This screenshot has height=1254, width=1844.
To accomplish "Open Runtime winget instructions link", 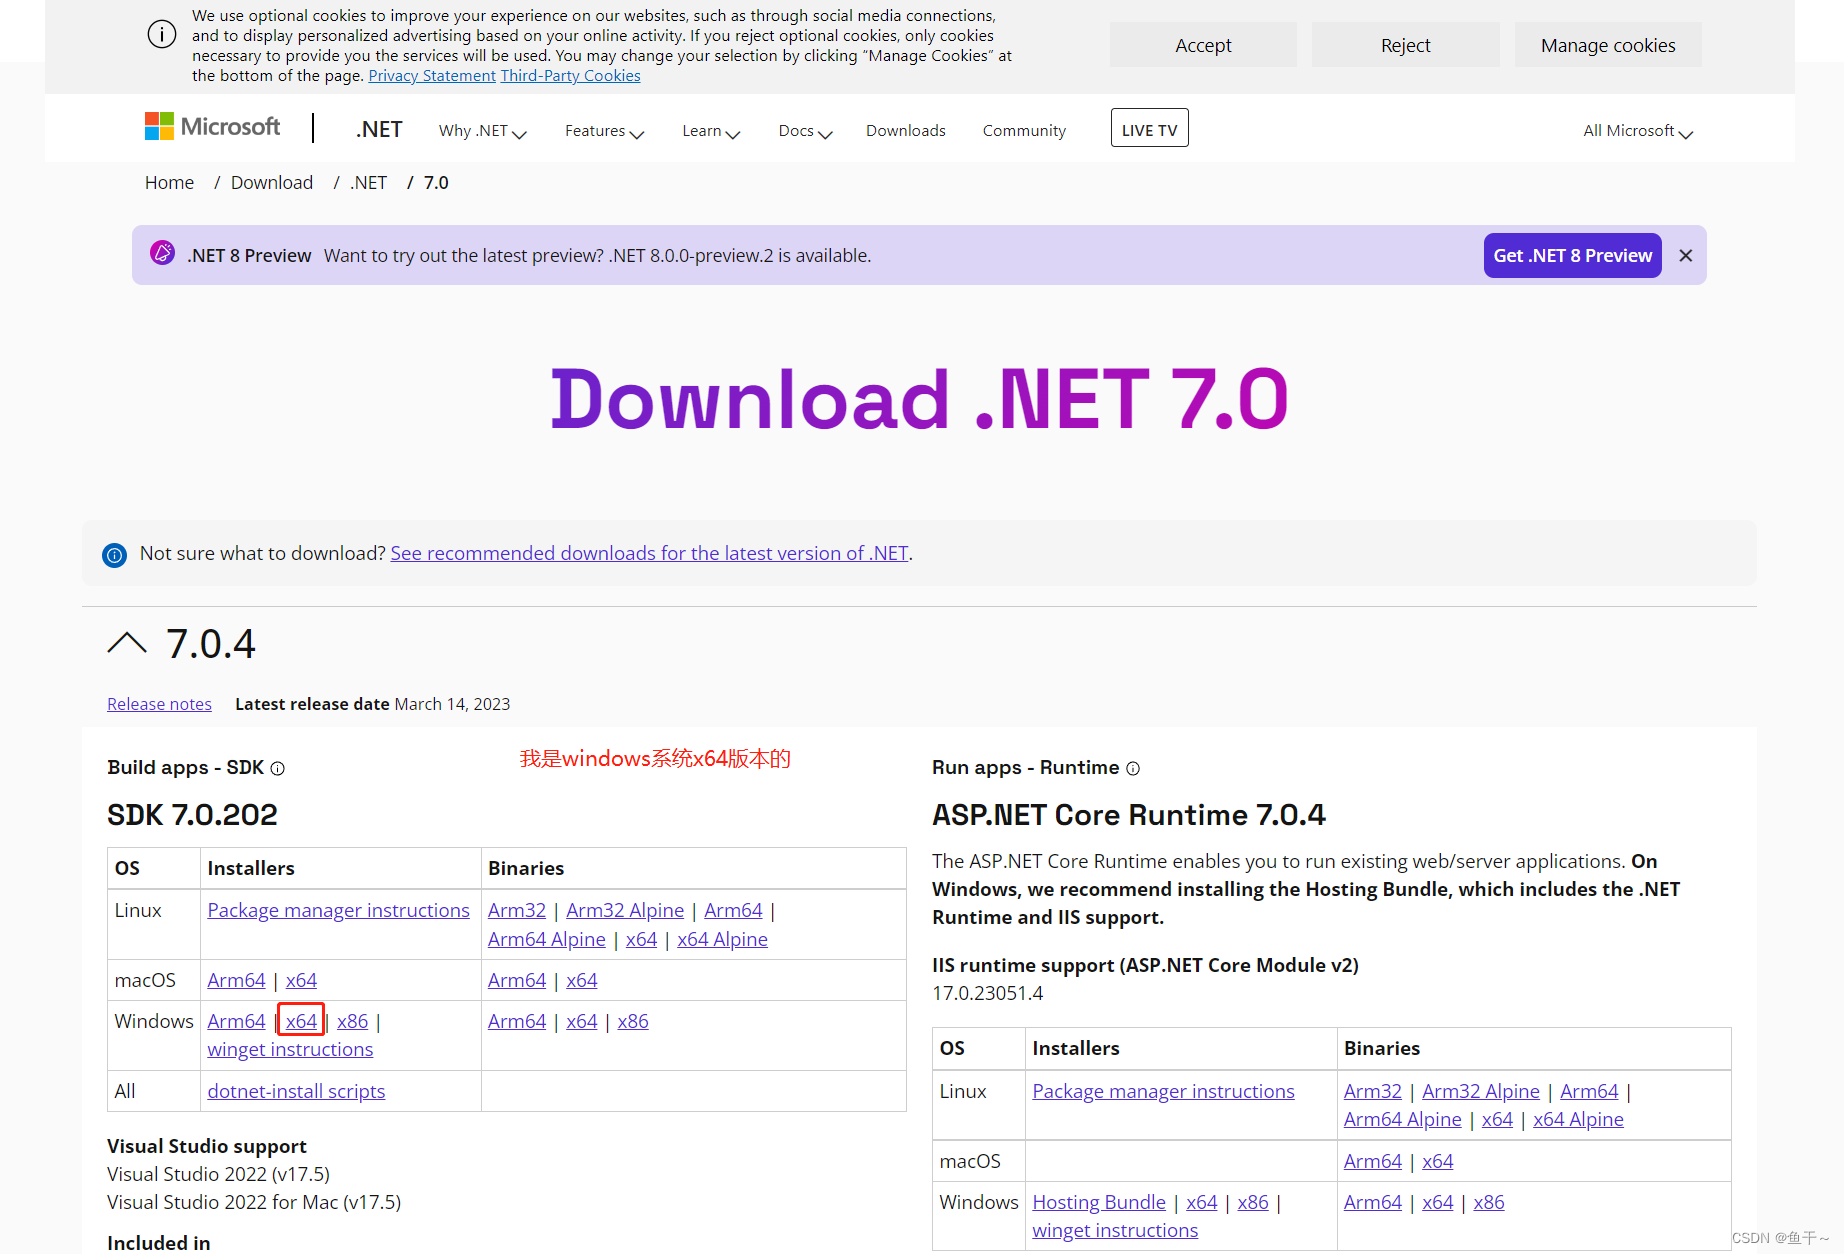I will (x=1115, y=1230).
